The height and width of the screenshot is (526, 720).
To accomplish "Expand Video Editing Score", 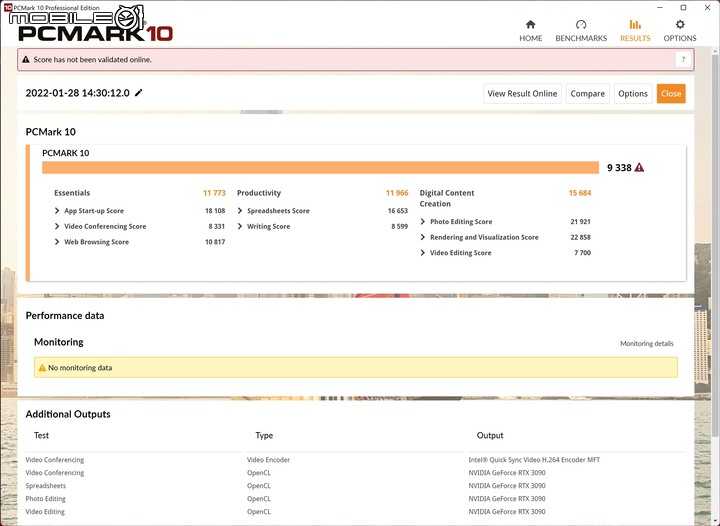I will (x=422, y=253).
